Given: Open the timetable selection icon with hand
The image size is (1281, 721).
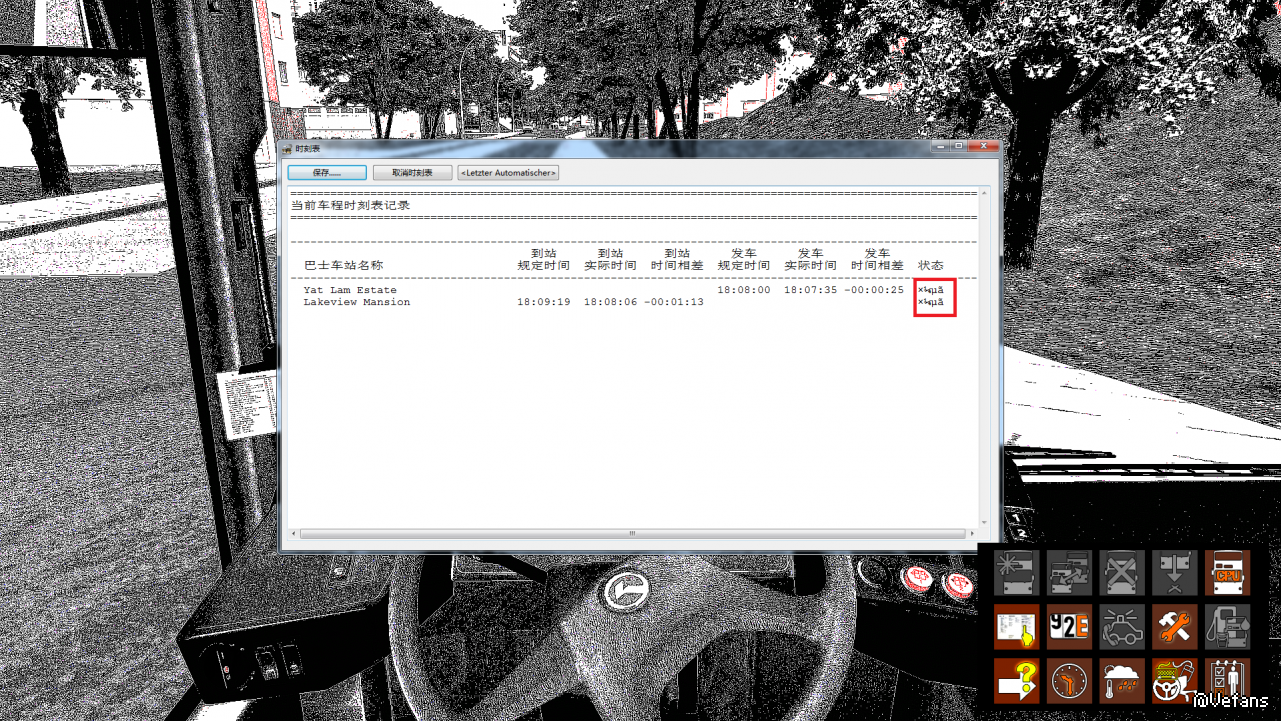Looking at the screenshot, I should point(1017,627).
